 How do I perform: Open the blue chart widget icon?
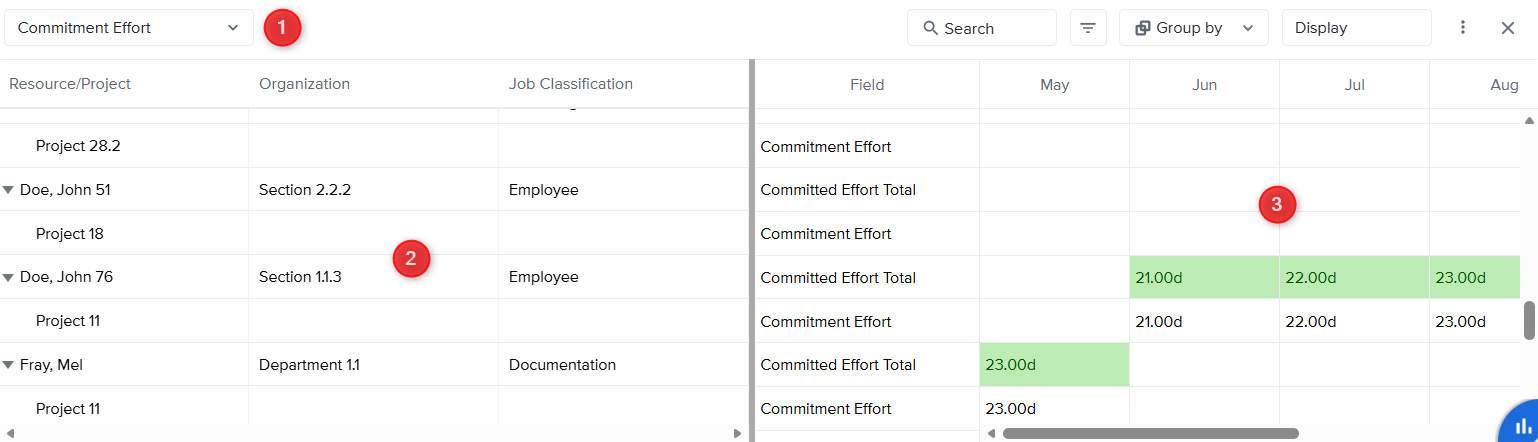[x=1522, y=424]
